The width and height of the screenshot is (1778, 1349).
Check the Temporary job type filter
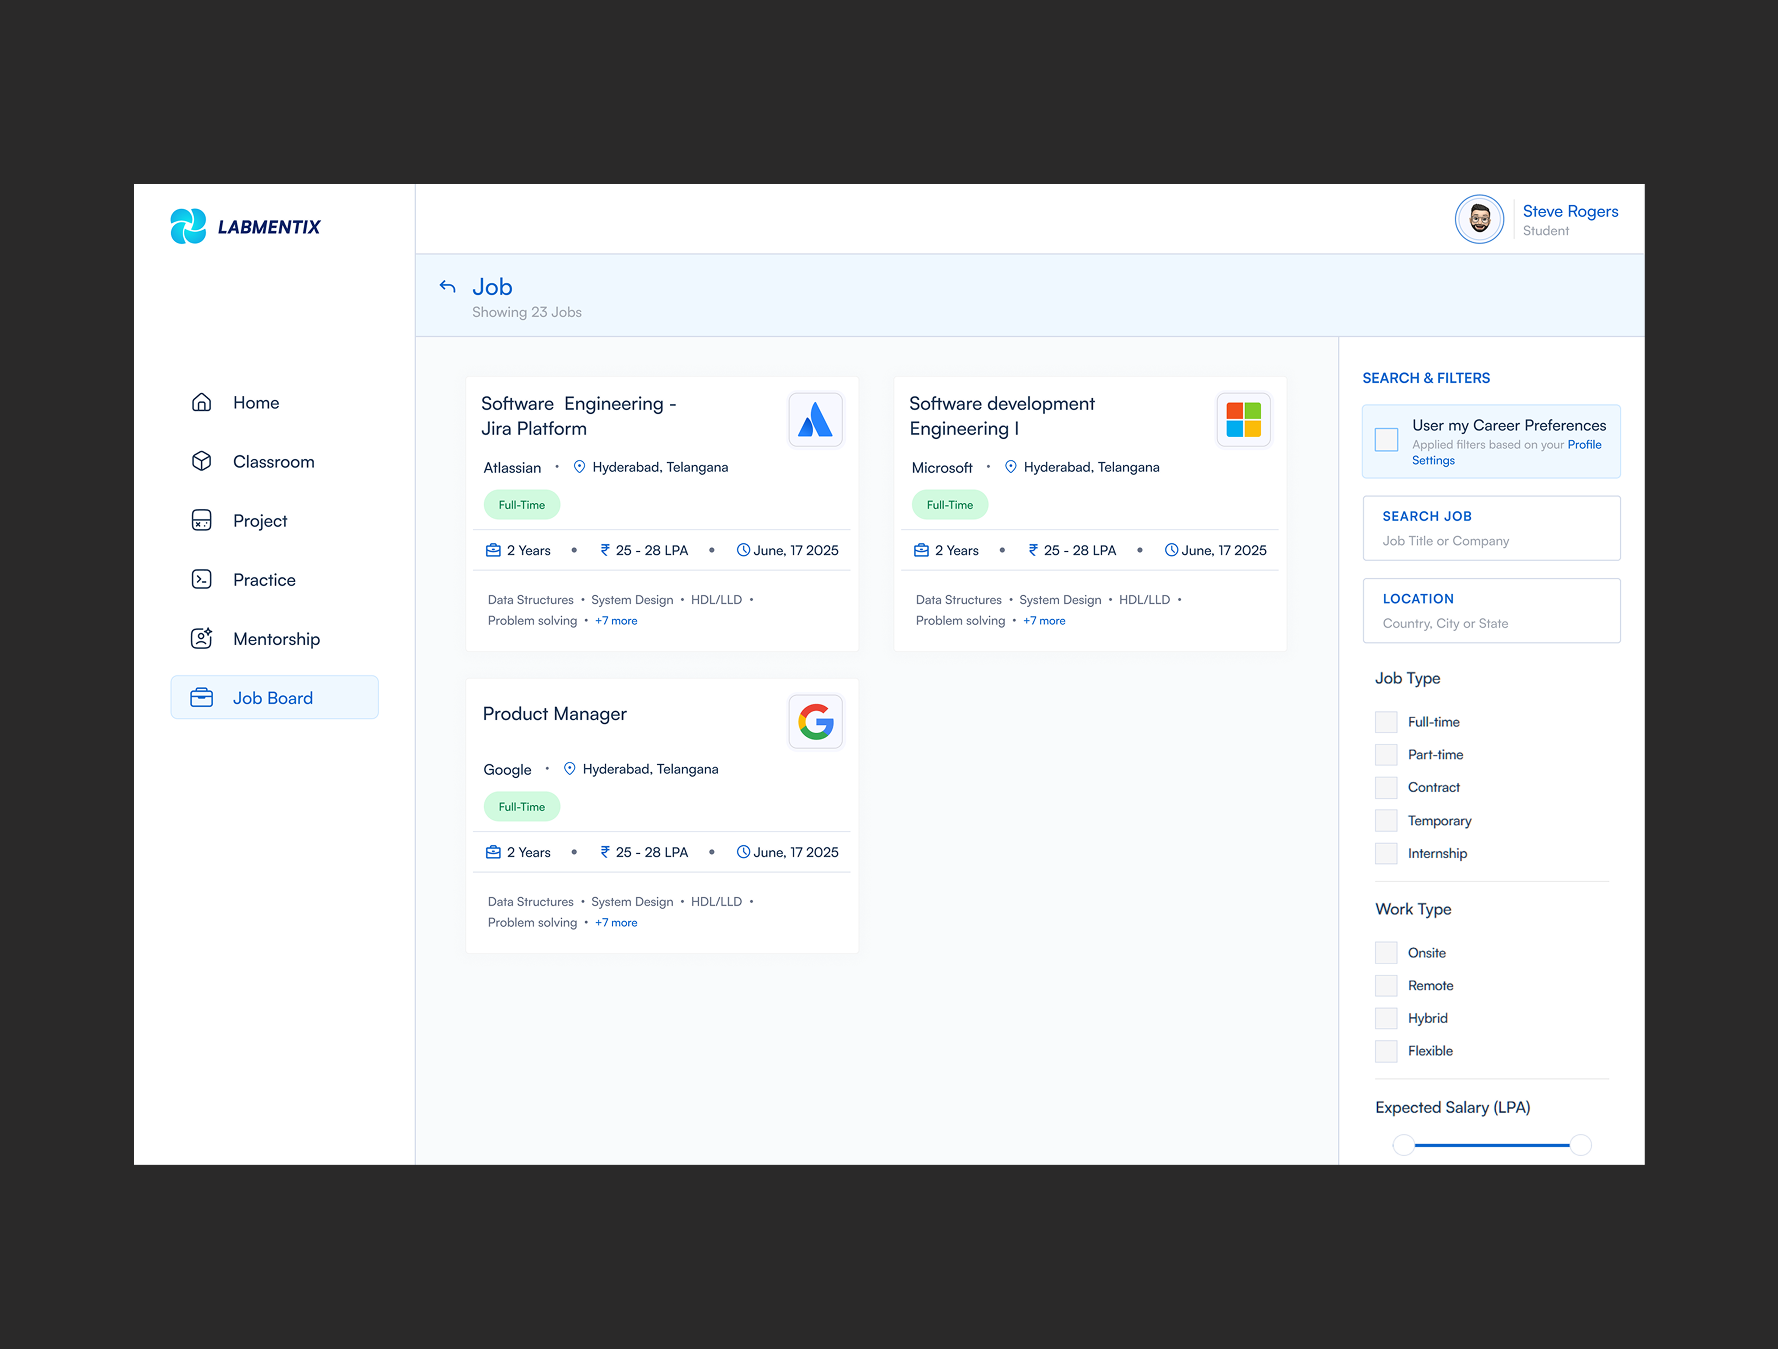(1386, 820)
